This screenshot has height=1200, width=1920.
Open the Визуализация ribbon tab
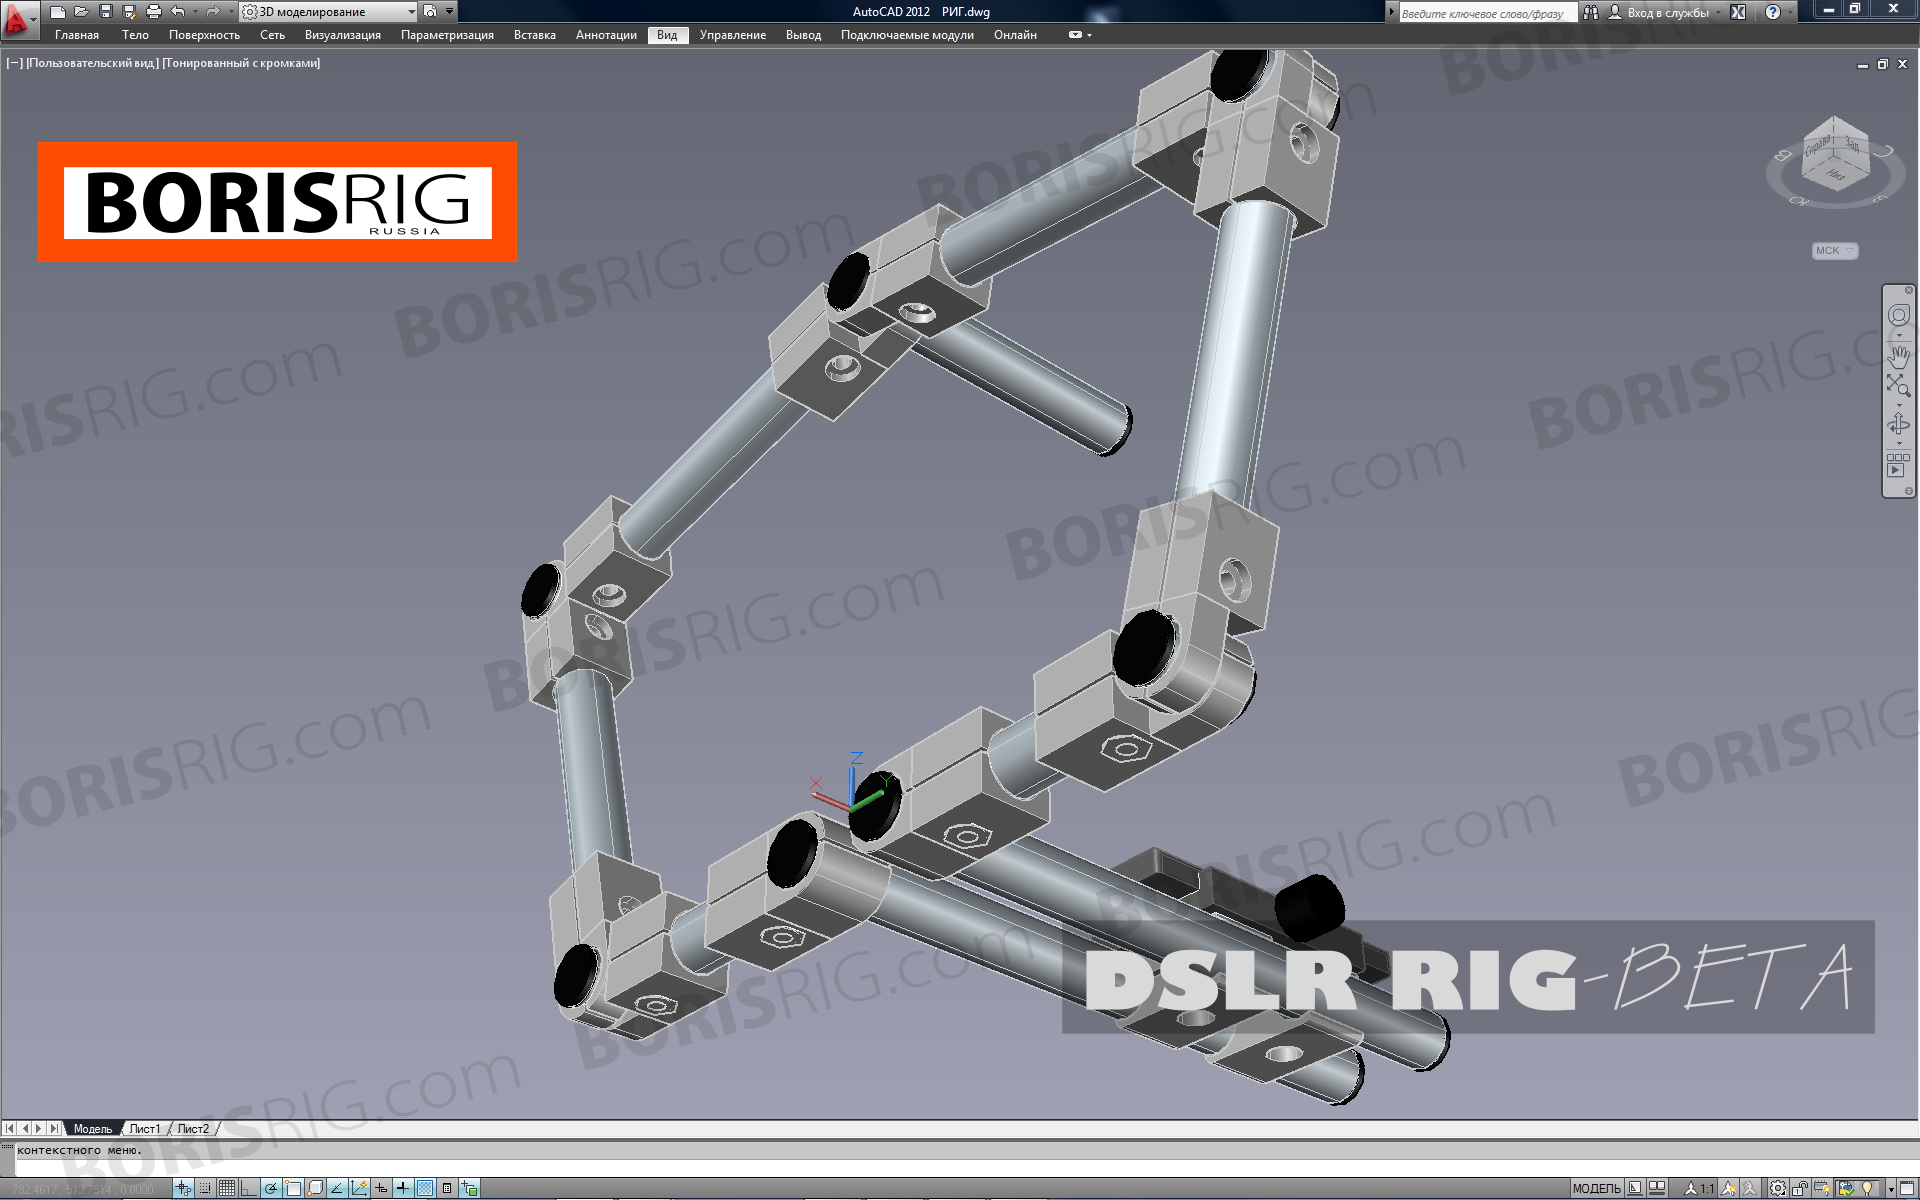(343, 35)
